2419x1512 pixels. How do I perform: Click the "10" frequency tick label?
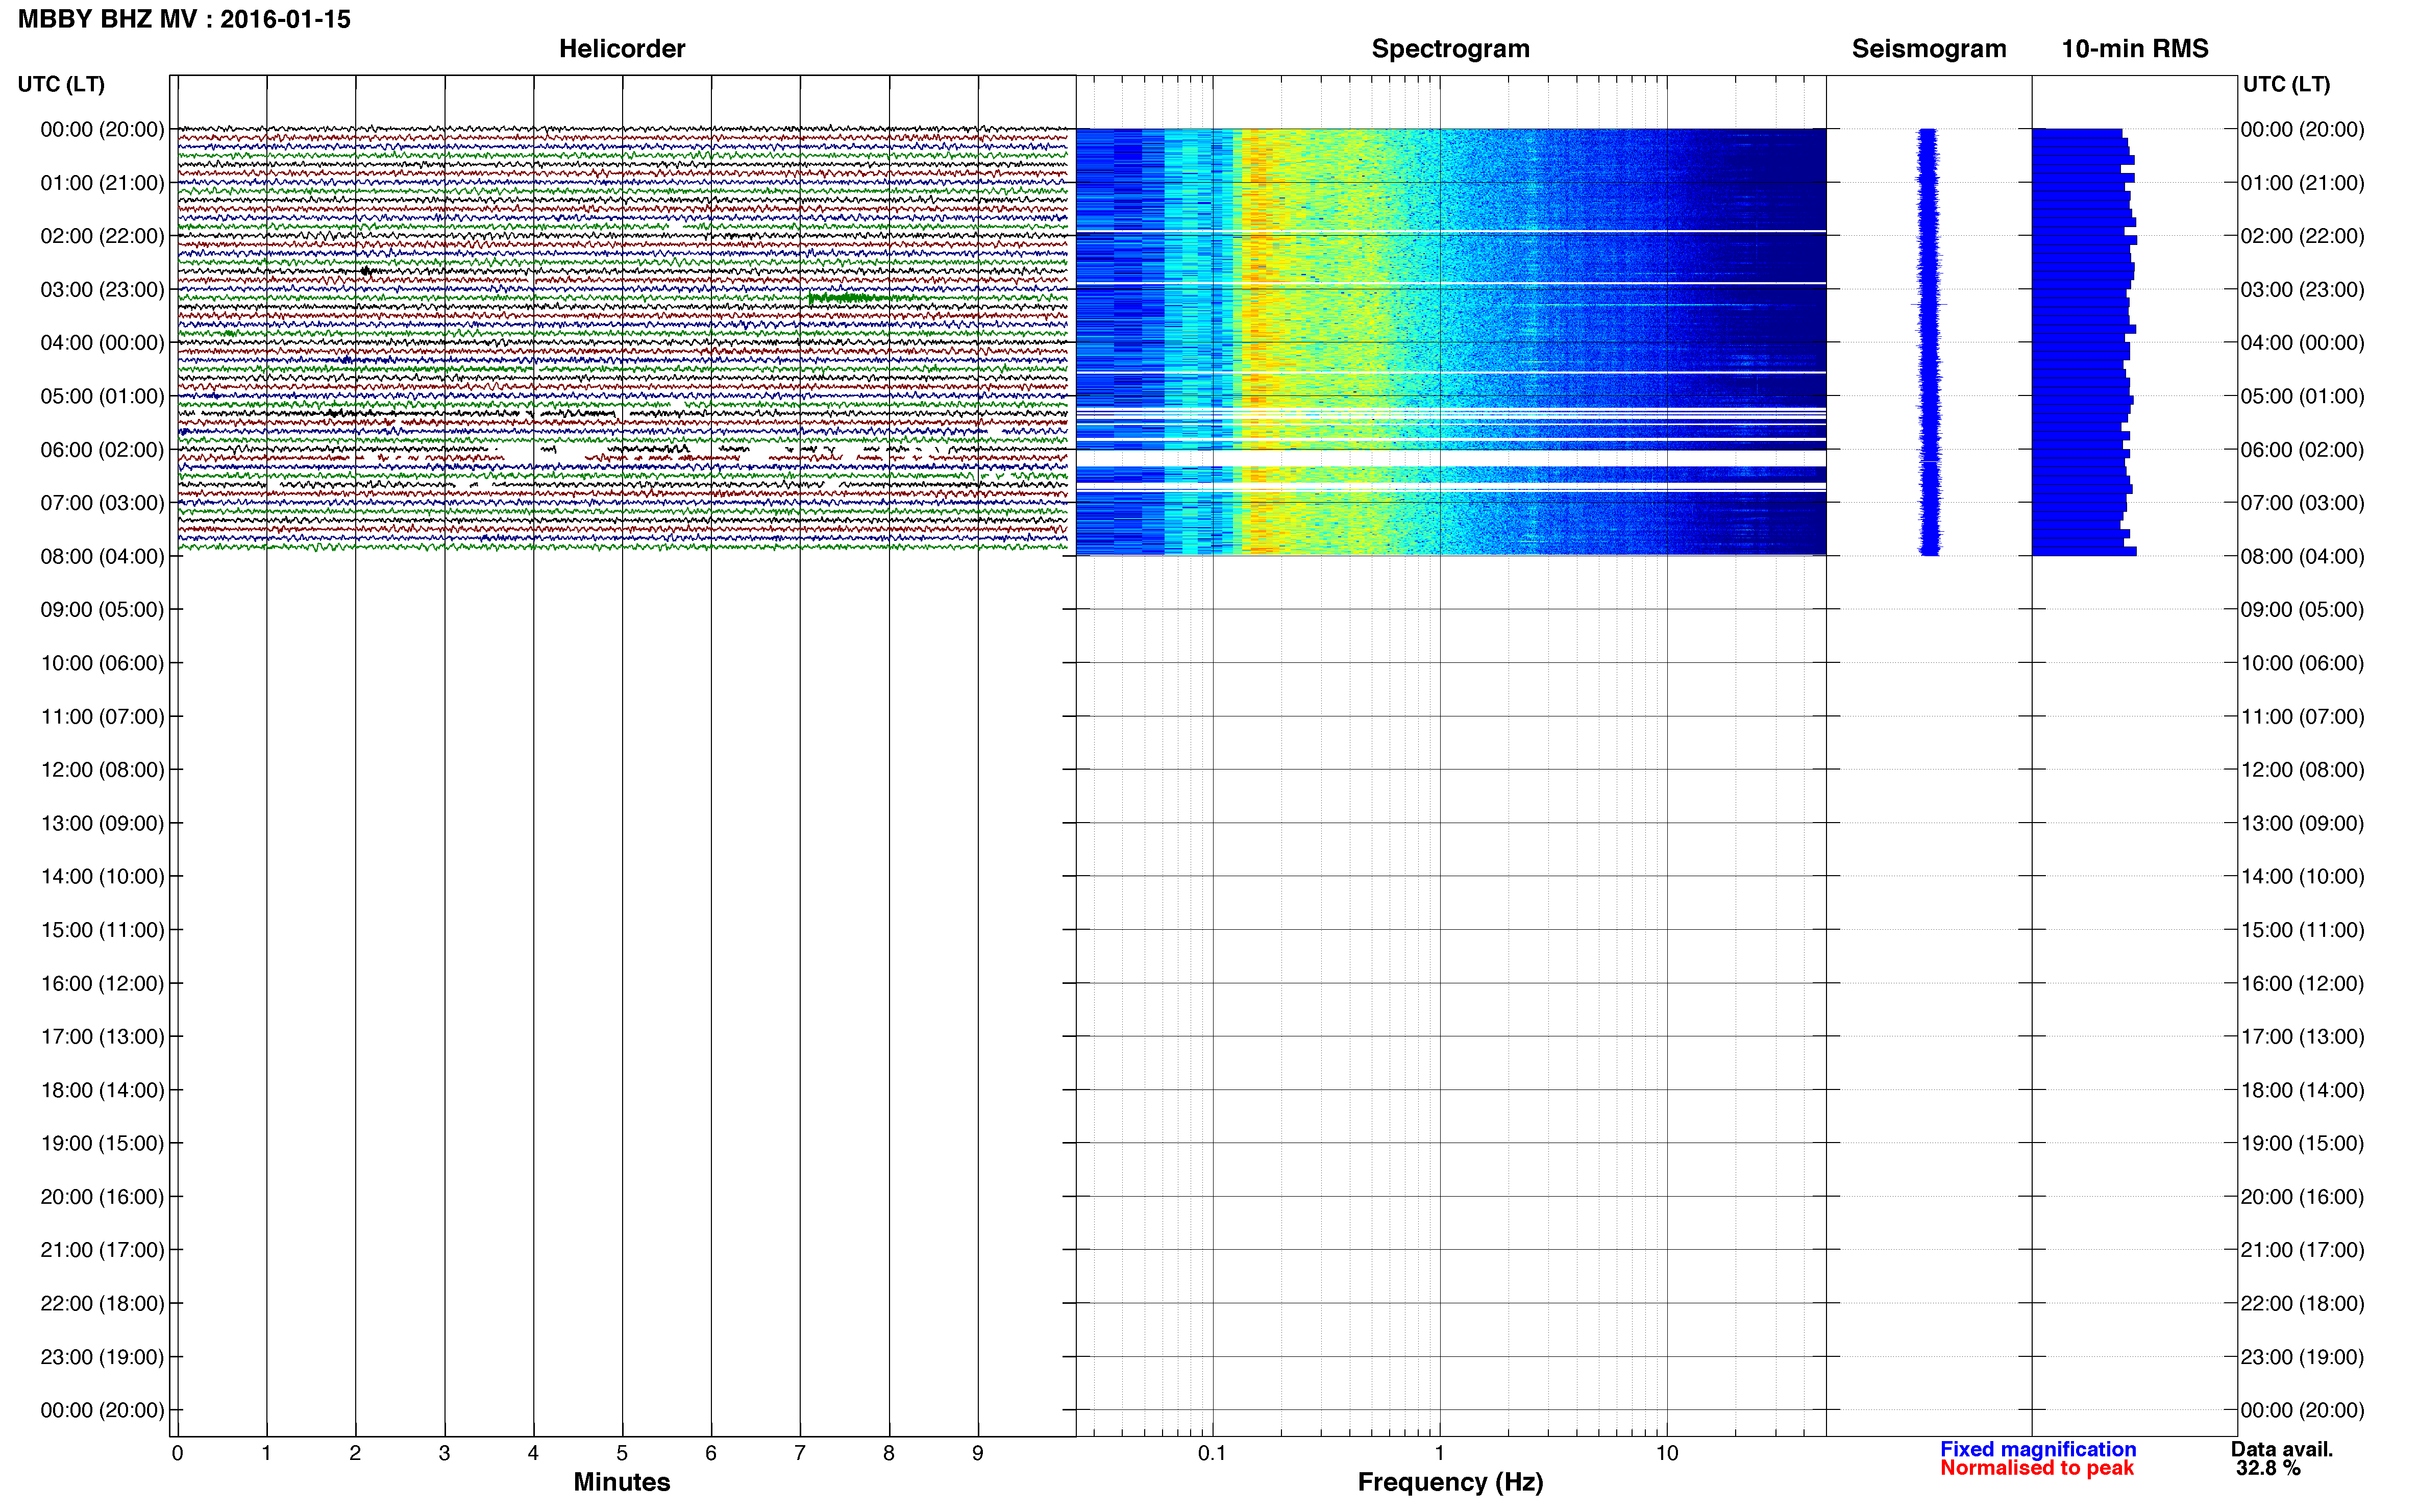click(x=1667, y=1453)
